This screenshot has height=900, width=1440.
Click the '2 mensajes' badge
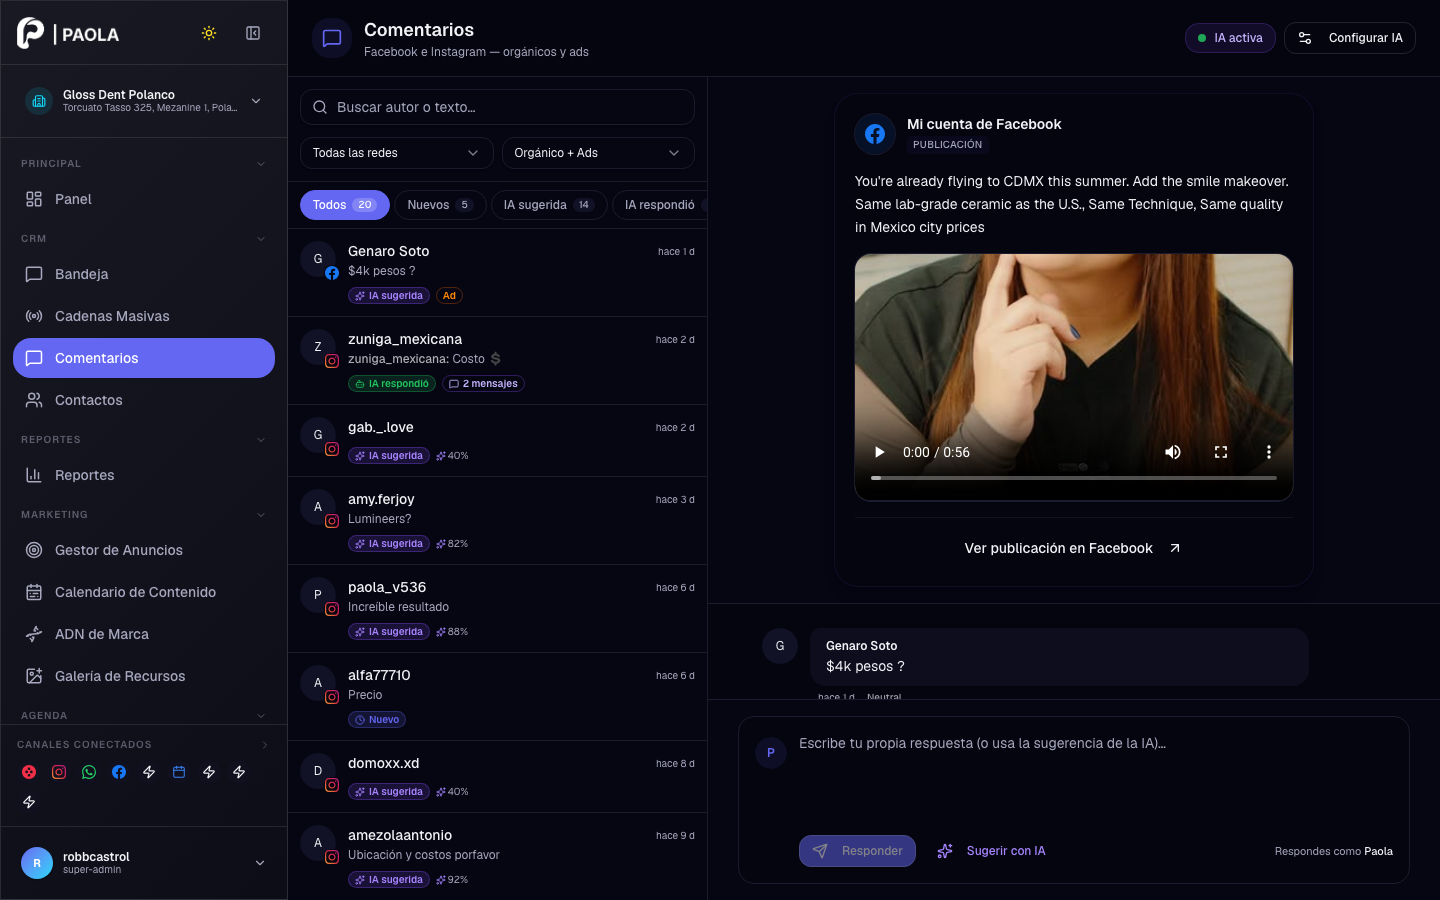[483, 384]
